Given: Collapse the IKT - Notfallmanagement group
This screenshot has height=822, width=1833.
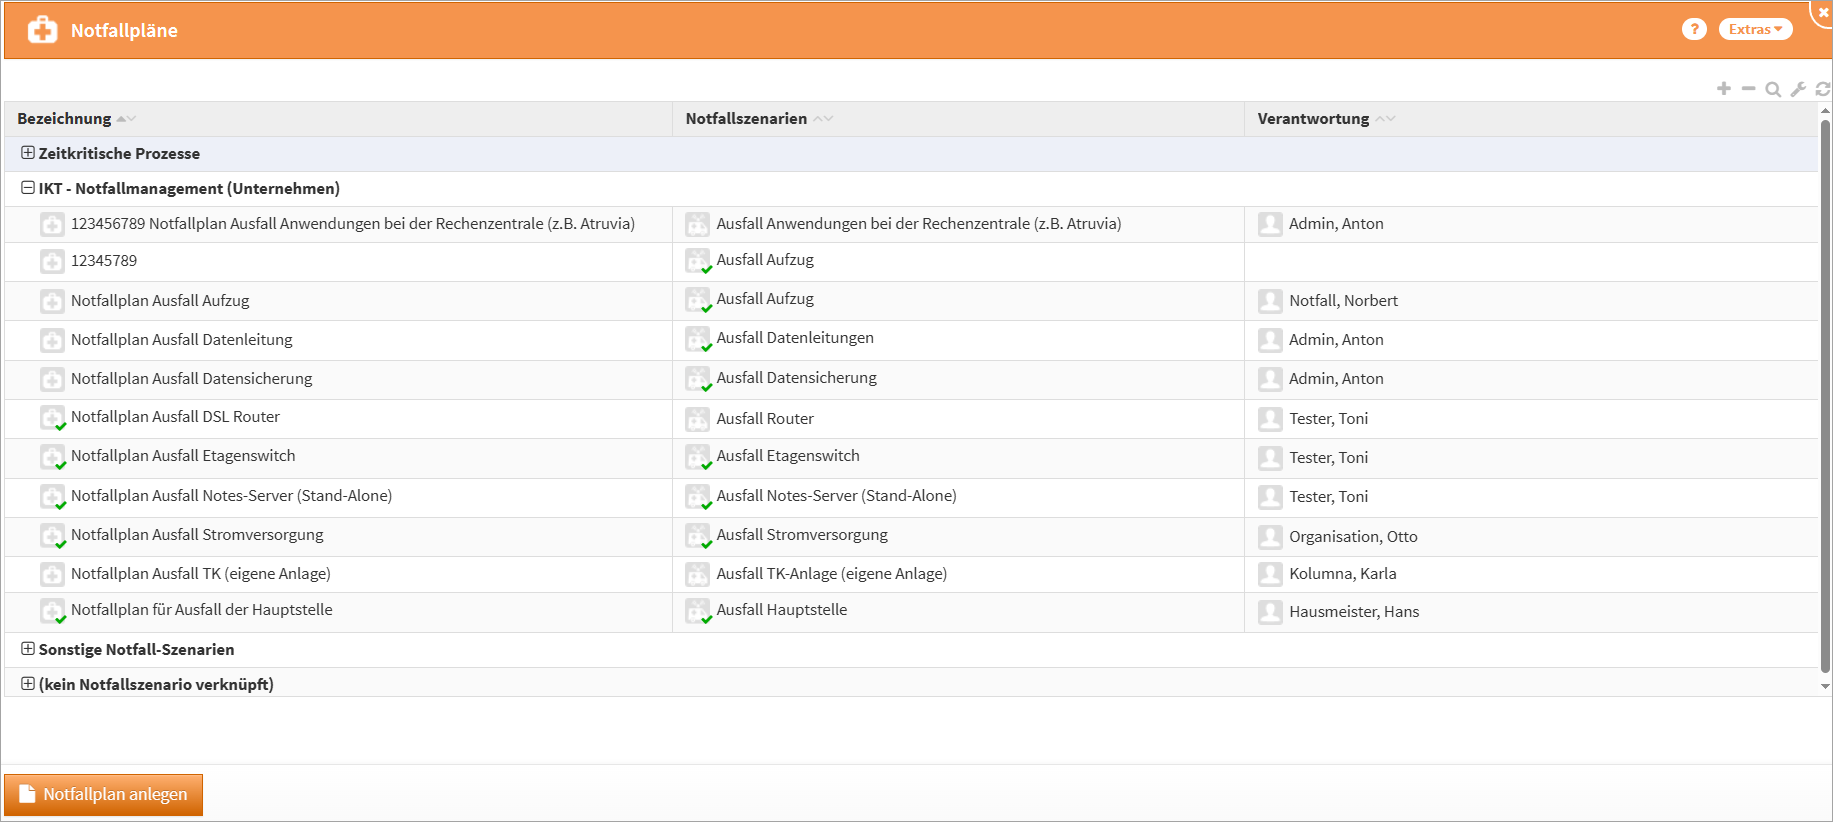Looking at the screenshot, I should (x=28, y=188).
